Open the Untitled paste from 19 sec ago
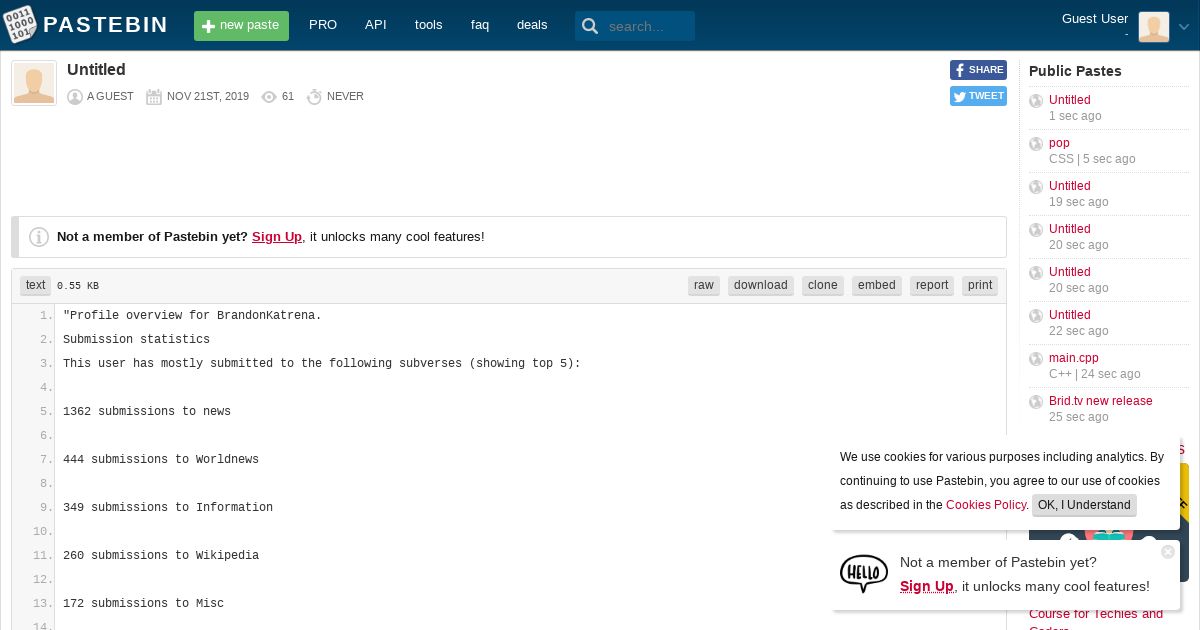Viewport: 1200px width, 630px height. coord(1070,186)
